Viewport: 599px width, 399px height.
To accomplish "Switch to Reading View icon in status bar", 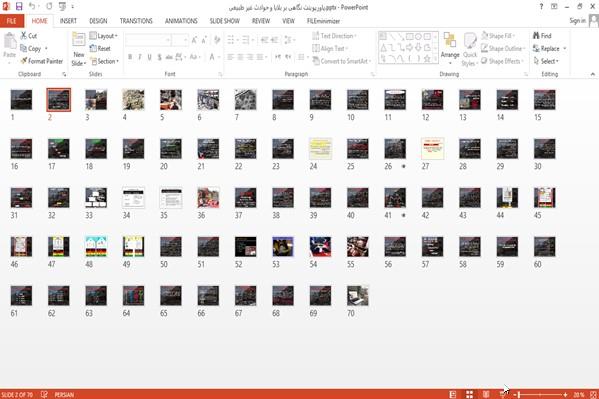I will pos(486,394).
